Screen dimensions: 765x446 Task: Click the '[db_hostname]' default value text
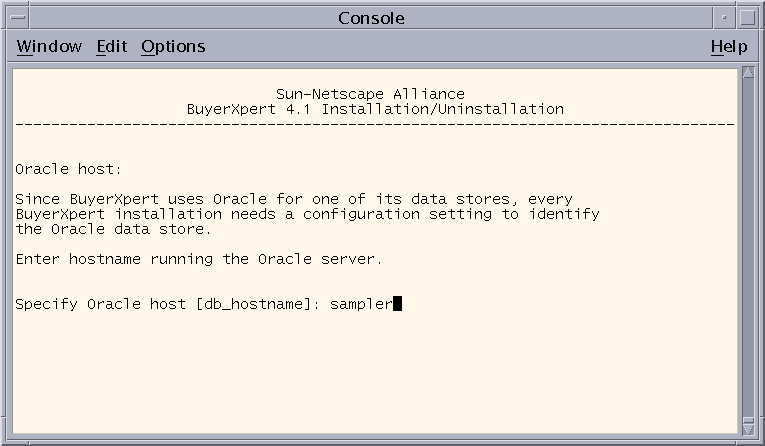pyautogui.click(x=253, y=304)
